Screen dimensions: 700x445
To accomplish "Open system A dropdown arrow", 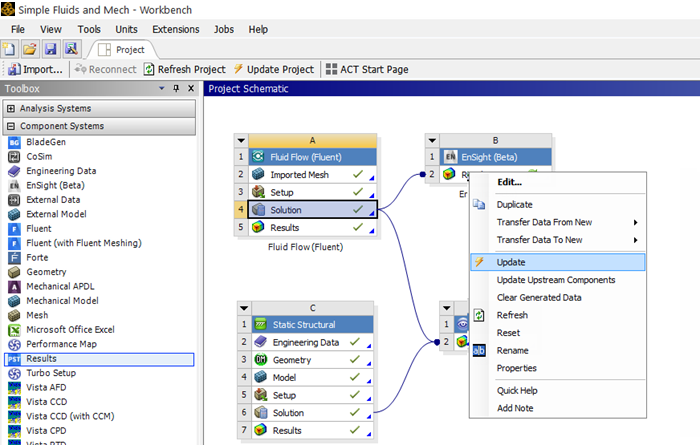I will point(241,141).
